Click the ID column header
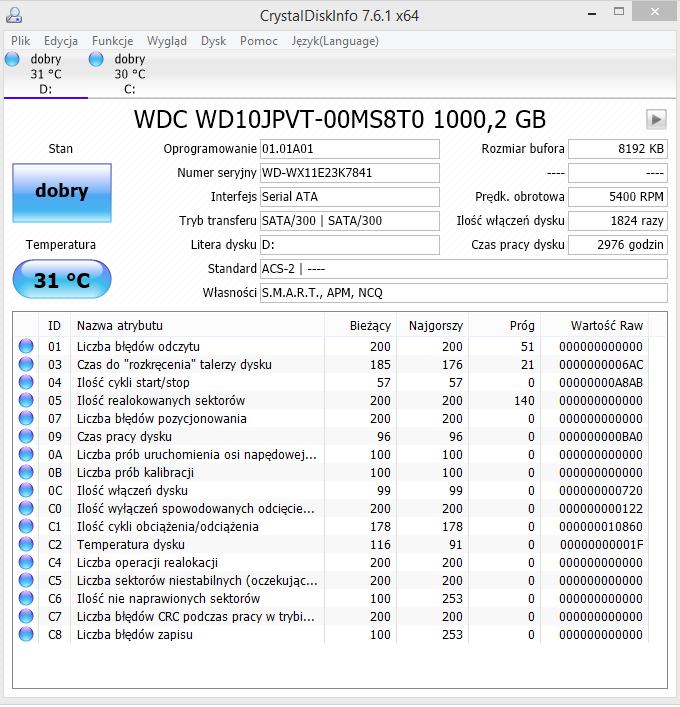Viewport: 680px width, 707px height. point(54,326)
